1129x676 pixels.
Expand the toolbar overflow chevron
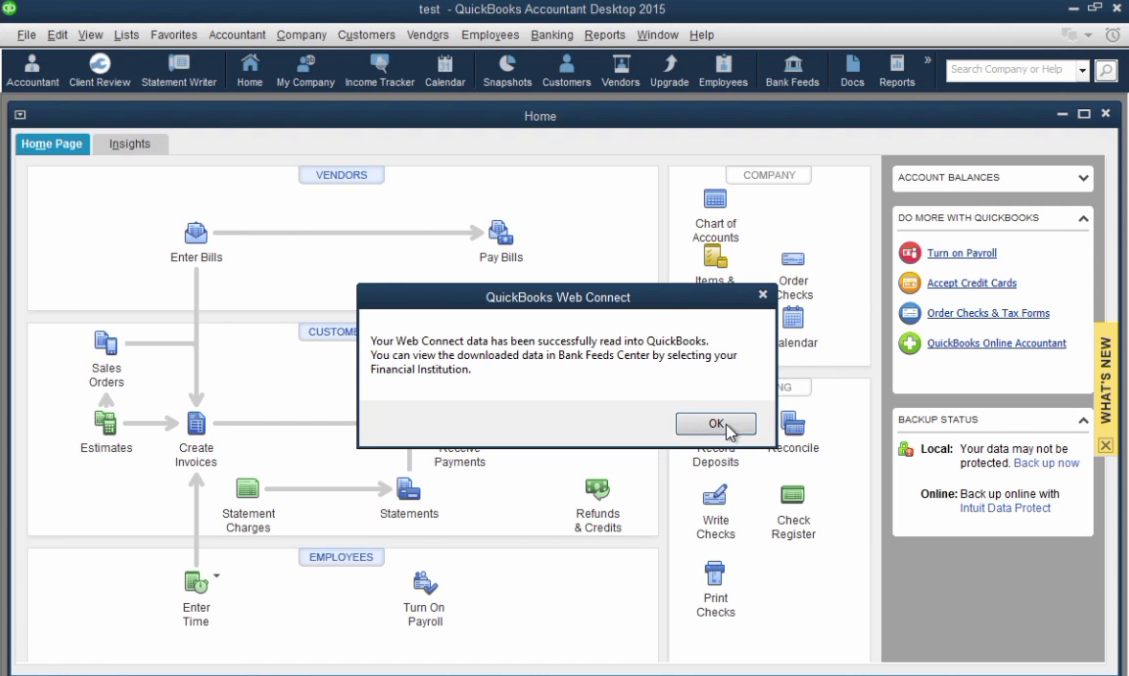(927, 60)
